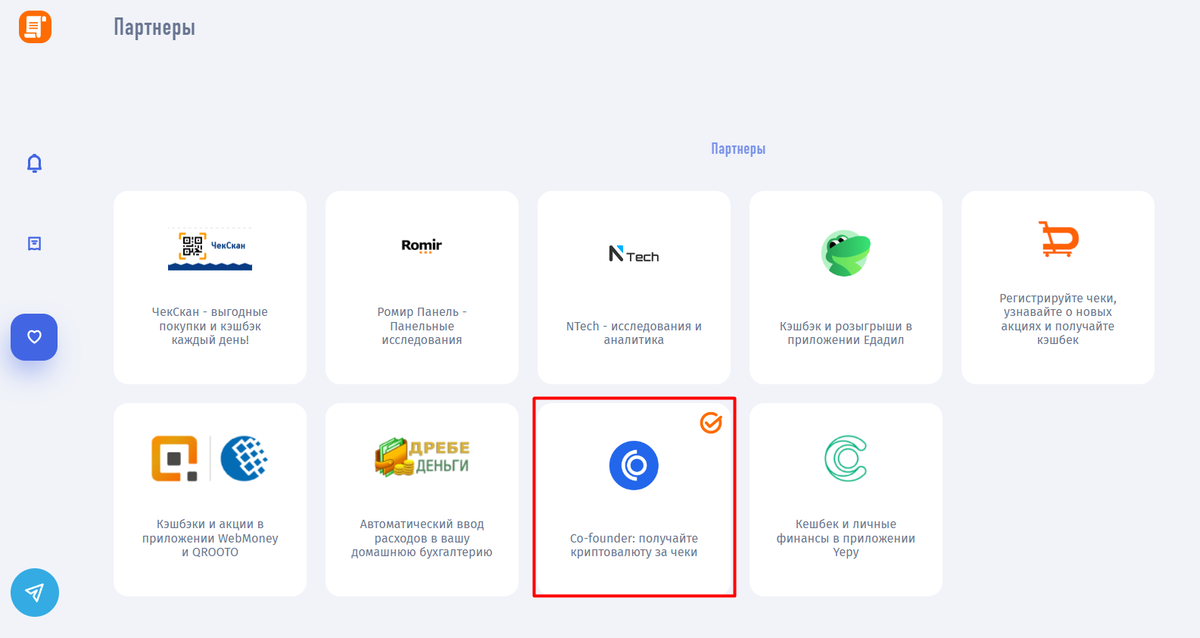
Task: Open Кэшбэк и розыгрыши Едадил description
Action: pyautogui.click(x=846, y=333)
